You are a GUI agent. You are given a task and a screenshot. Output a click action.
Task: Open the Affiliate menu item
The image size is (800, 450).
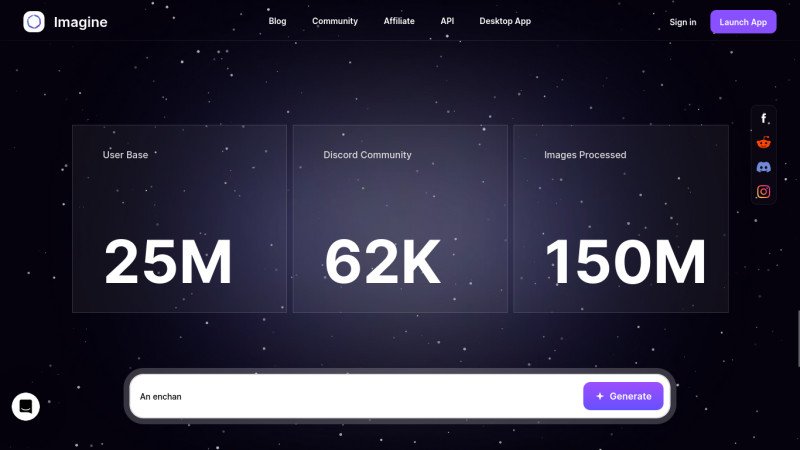click(399, 21)
